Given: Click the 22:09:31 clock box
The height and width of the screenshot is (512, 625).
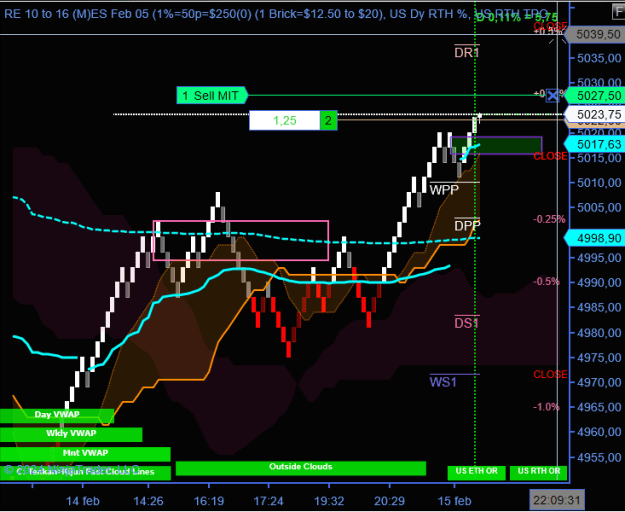Looking at the screenshot, I should click(557, 500).
